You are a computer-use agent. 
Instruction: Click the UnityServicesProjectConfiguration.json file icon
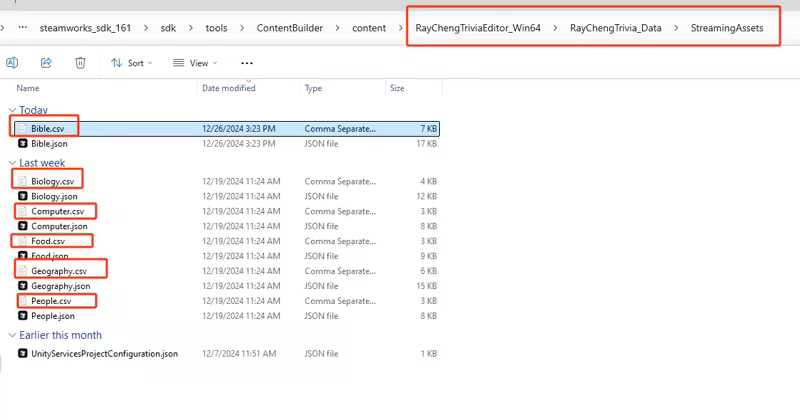click(x=23, y=354)
